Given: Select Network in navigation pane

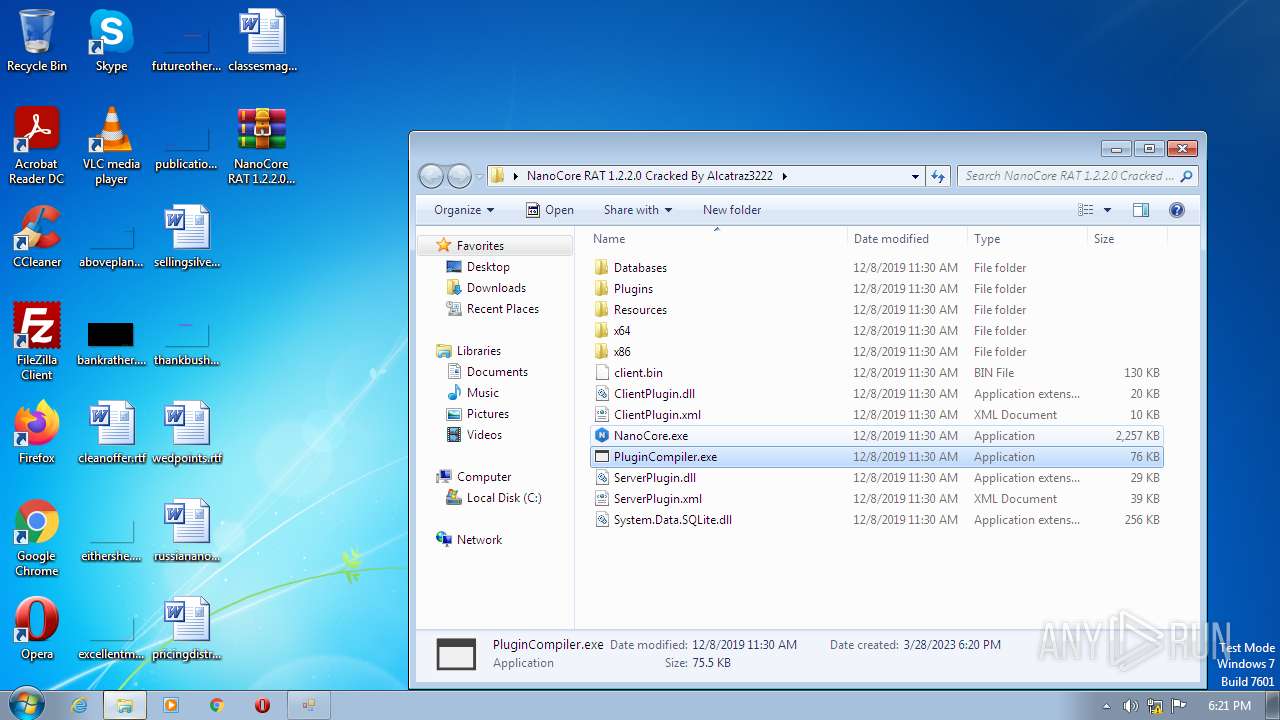Looking at the screenshot, I should (x=479, y=540).
